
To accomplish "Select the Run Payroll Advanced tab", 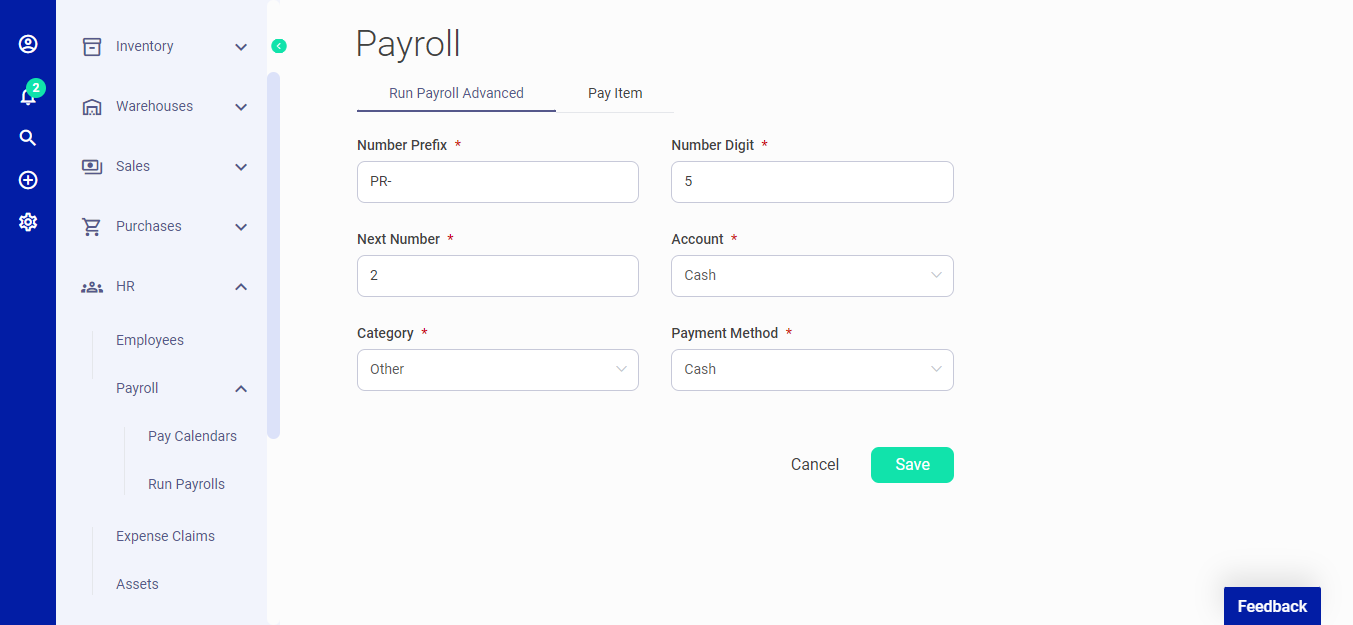I will pyautogui.click(x=456, y=93).
